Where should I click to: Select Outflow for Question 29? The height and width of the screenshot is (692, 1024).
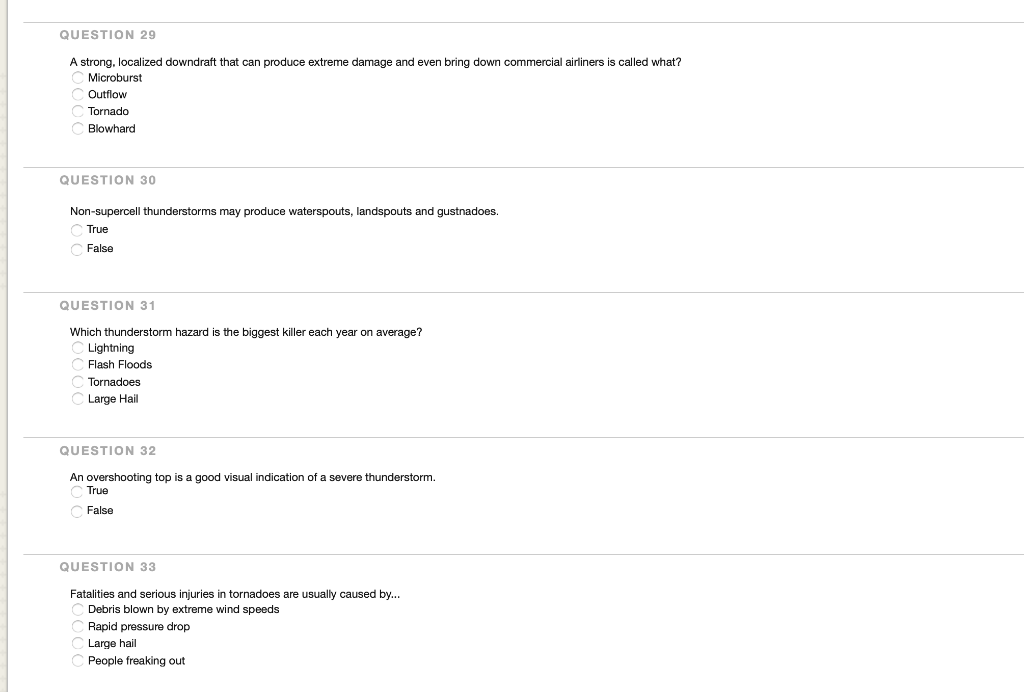tap(78, 94)
